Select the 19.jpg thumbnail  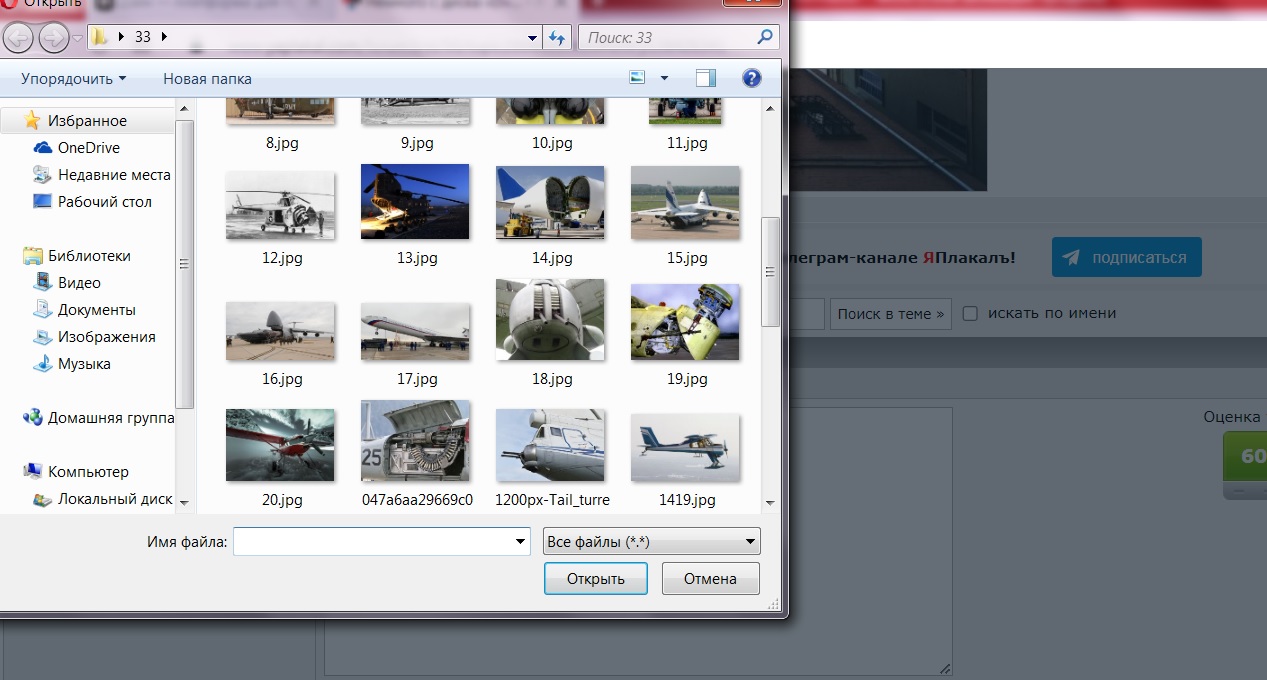point(685,322)
